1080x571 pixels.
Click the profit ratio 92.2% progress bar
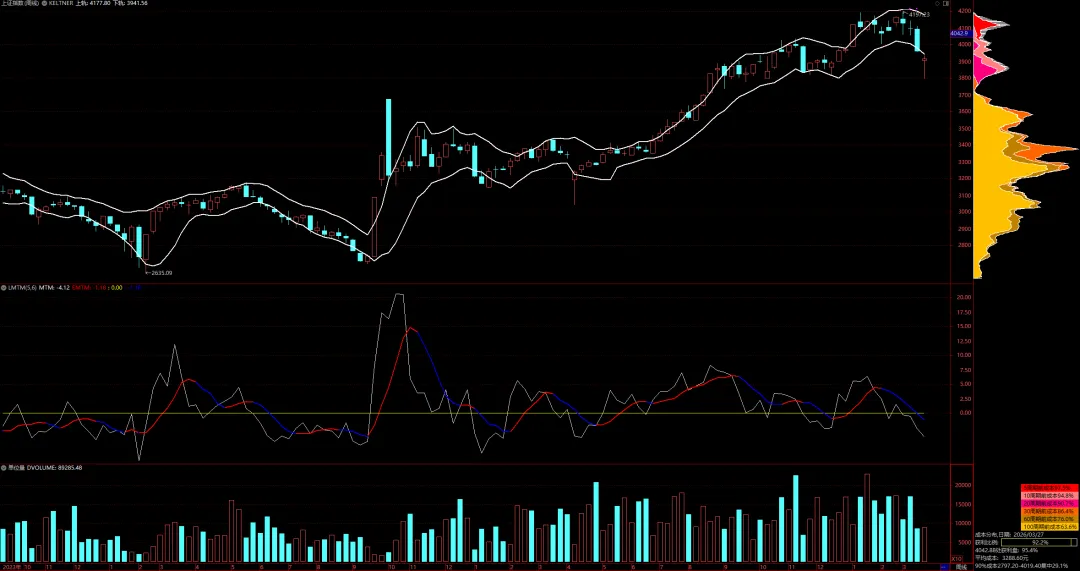1039,542
